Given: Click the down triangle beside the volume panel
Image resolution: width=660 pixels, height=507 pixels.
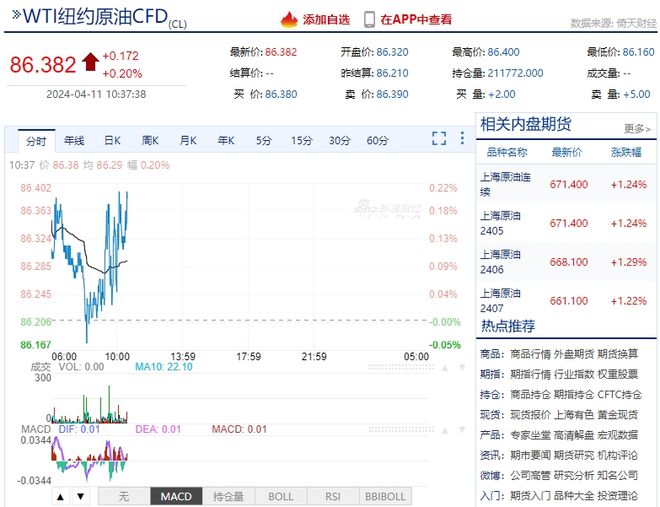Looking at the screenshot, I should point(462,367).
